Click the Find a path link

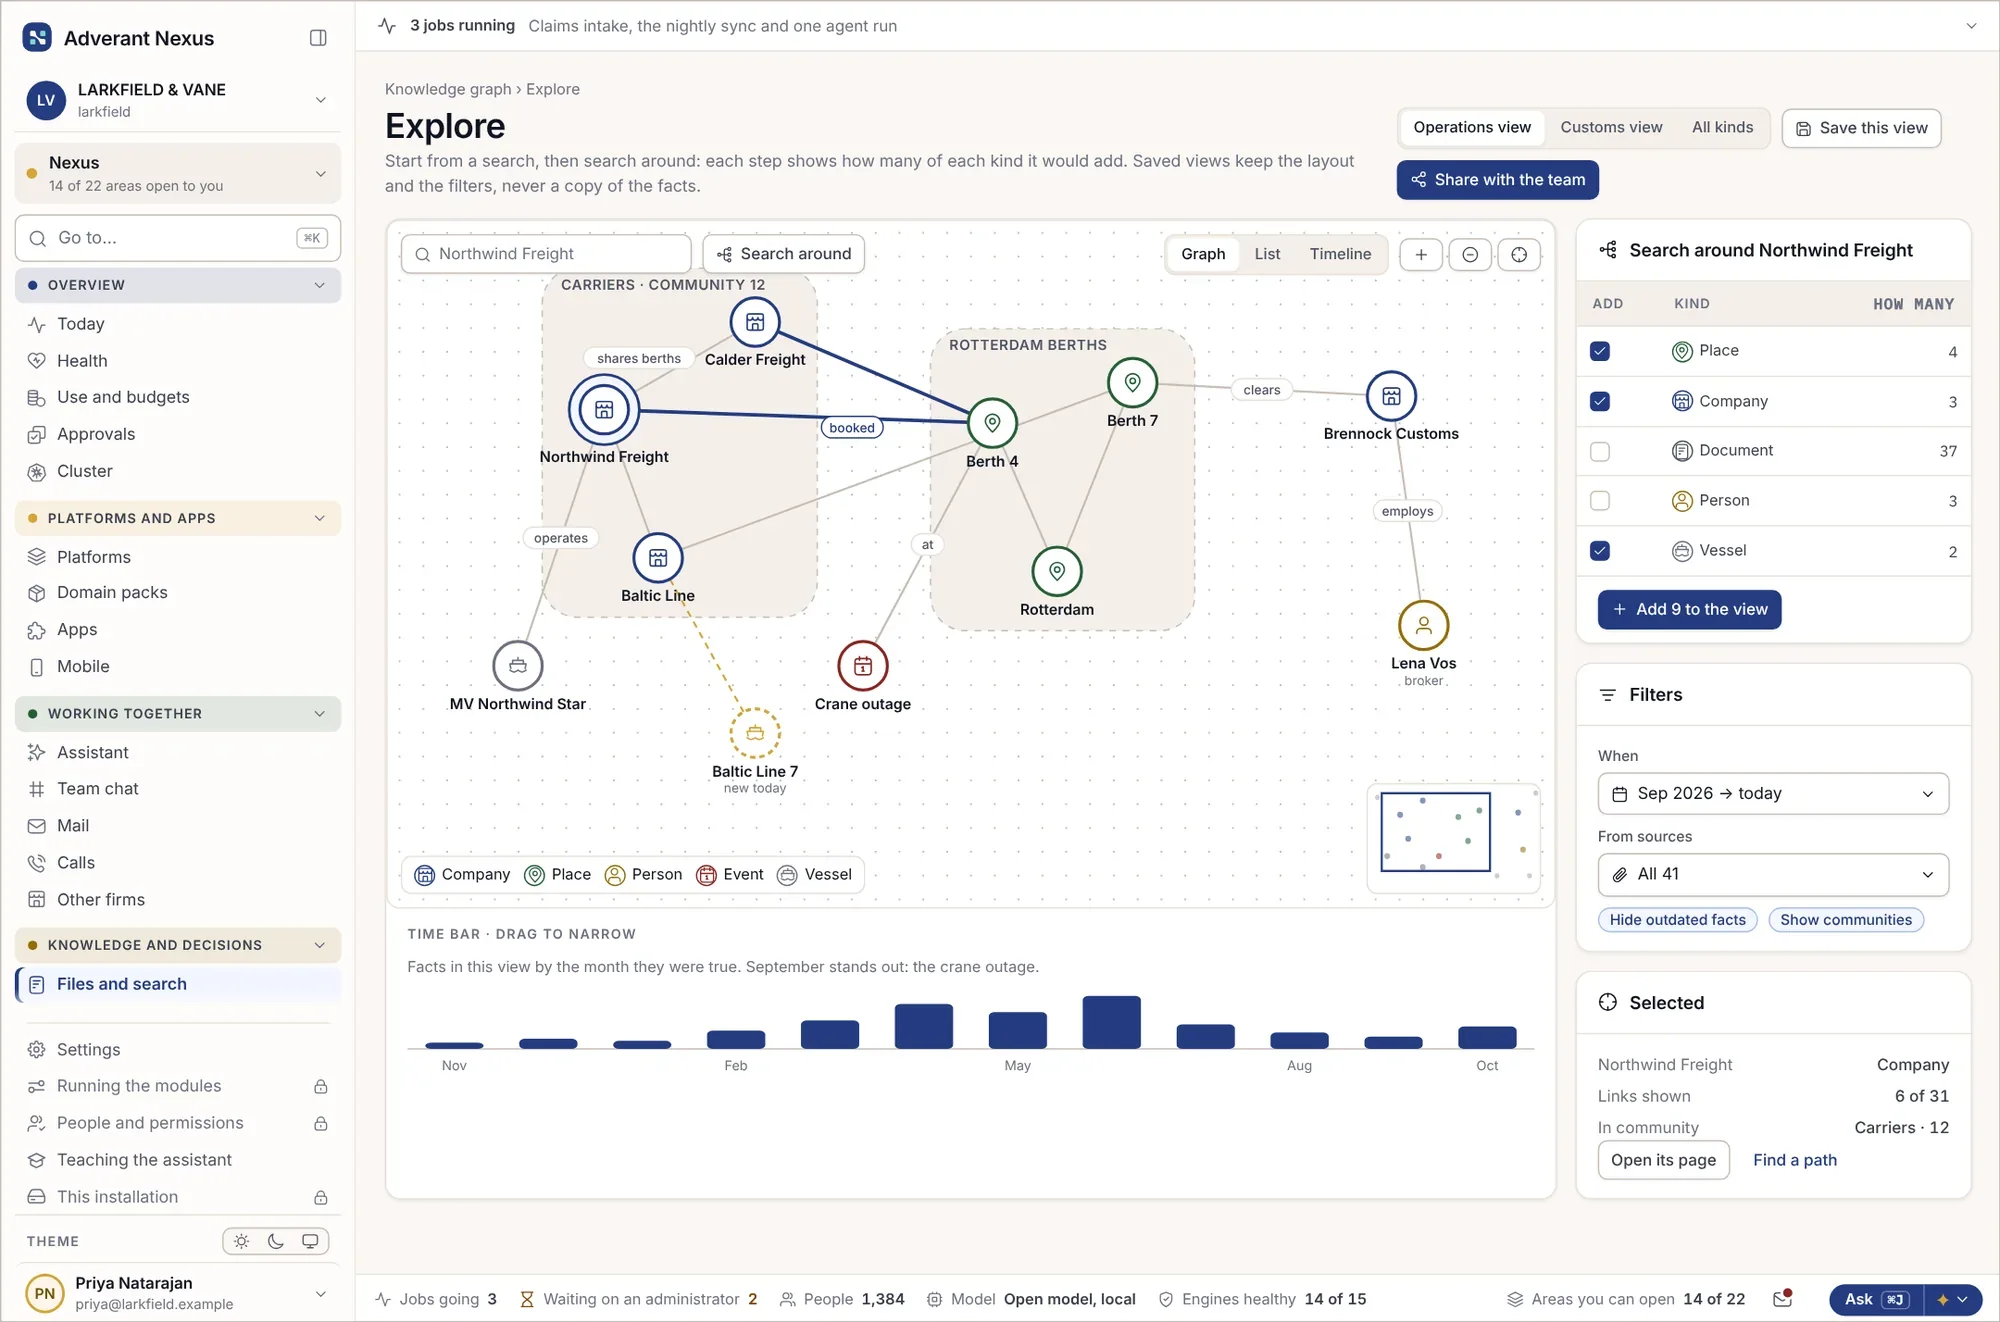coord(1795,1160)
